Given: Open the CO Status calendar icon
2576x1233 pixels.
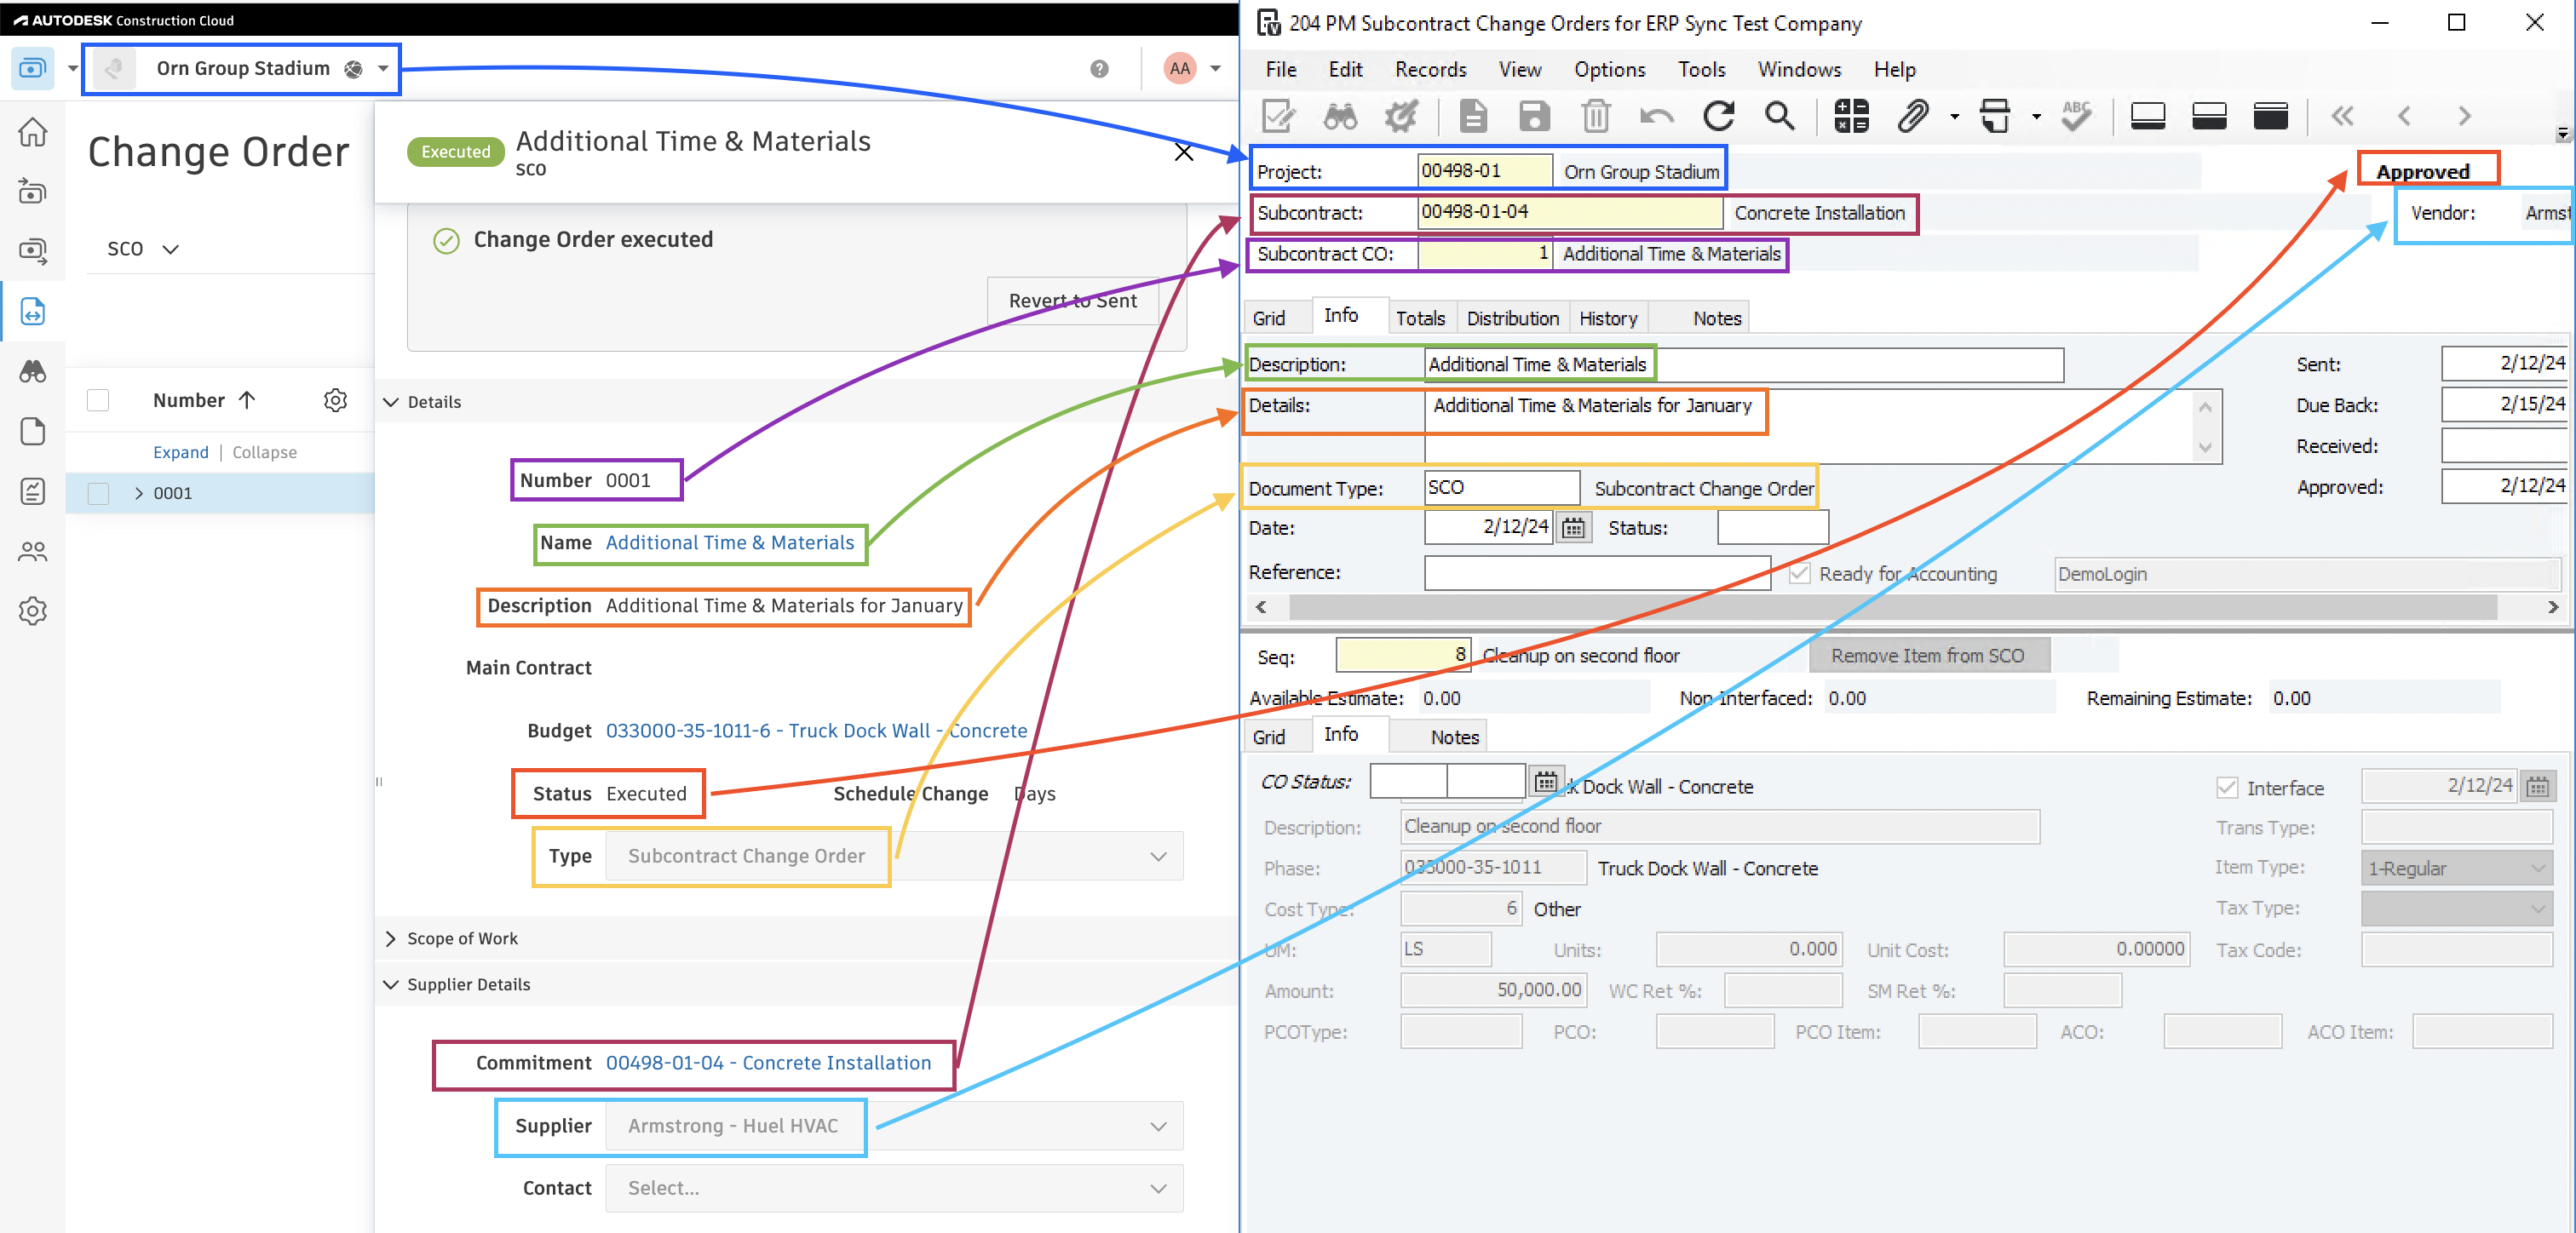Looking at the screenshot, I should click(1545, 782).
